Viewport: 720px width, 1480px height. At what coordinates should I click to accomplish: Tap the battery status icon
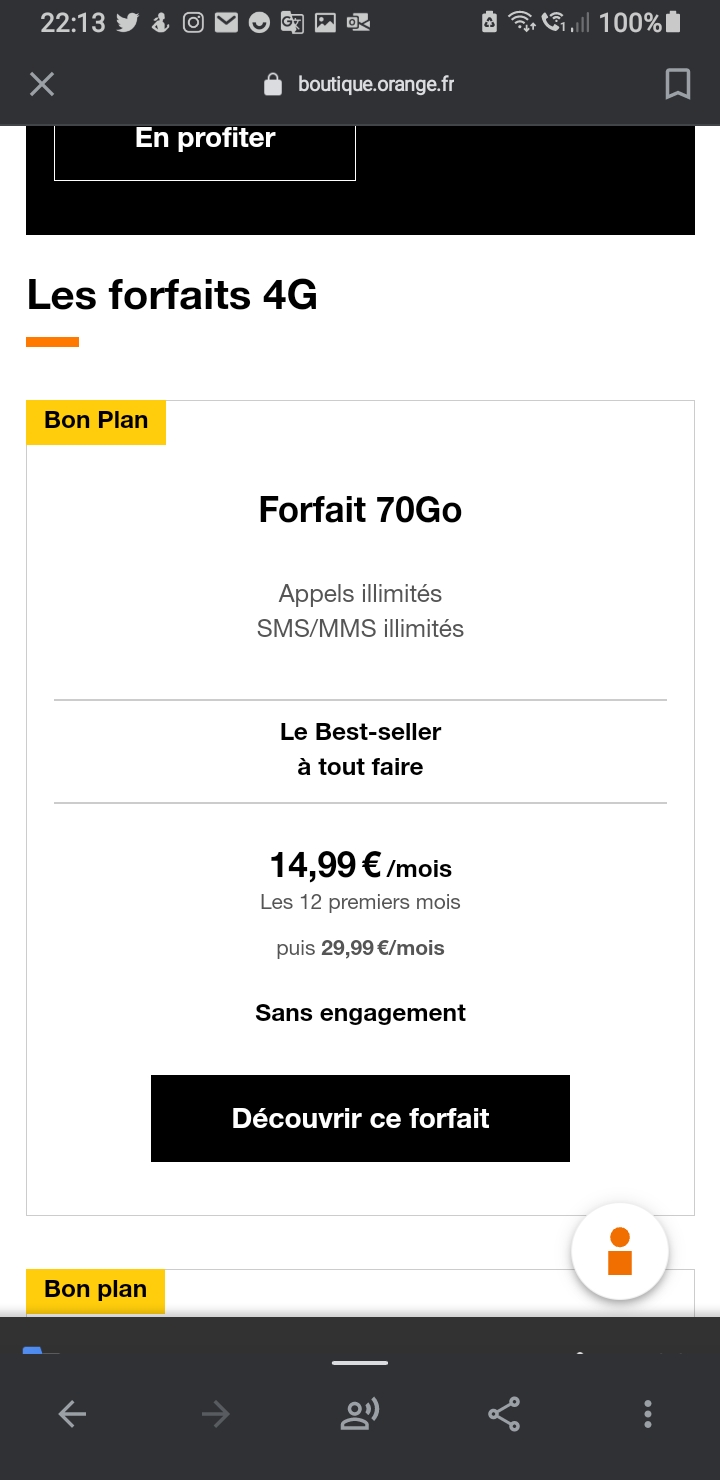pos(674,22)
